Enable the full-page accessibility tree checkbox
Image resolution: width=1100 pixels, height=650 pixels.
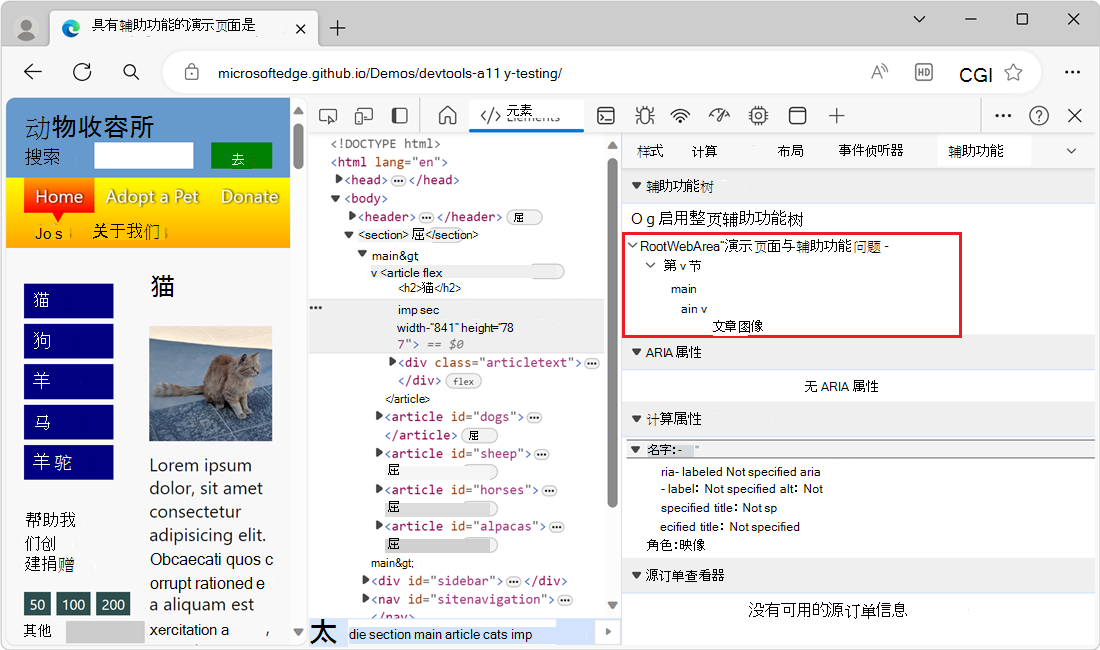pos(638,218)
